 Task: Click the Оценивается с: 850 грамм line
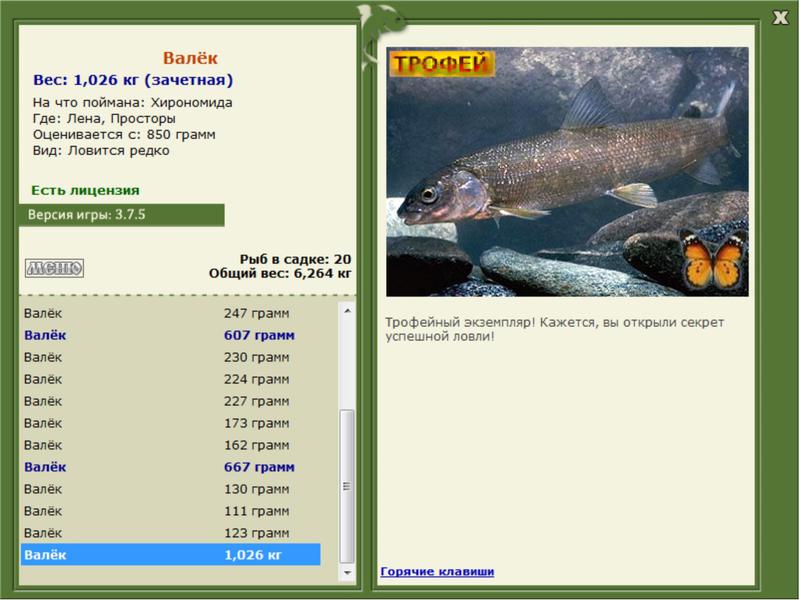tap(124, 135)
